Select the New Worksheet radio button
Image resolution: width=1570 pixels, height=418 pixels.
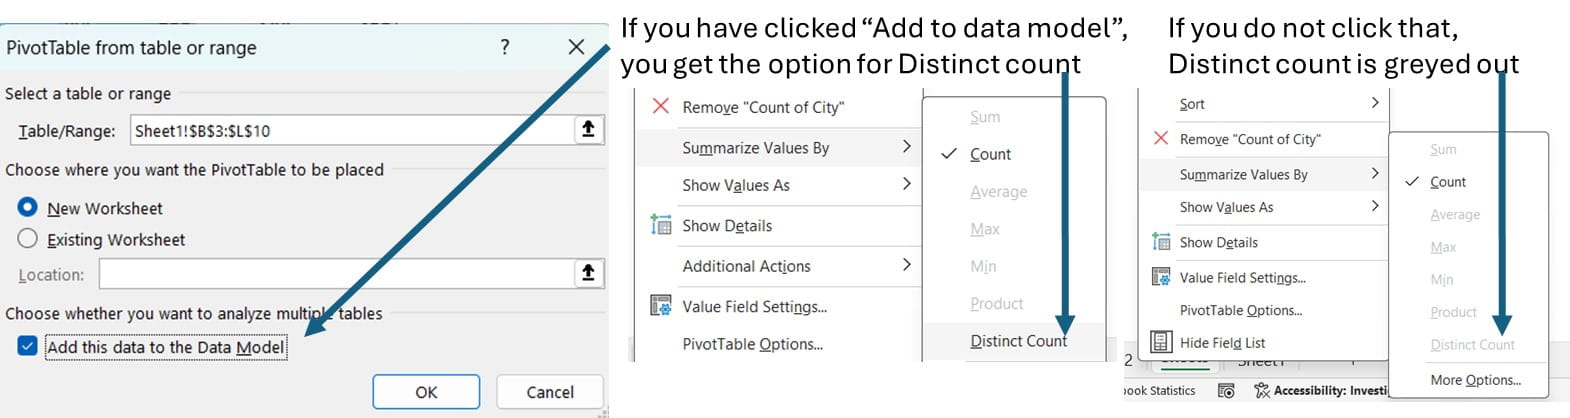28,207
